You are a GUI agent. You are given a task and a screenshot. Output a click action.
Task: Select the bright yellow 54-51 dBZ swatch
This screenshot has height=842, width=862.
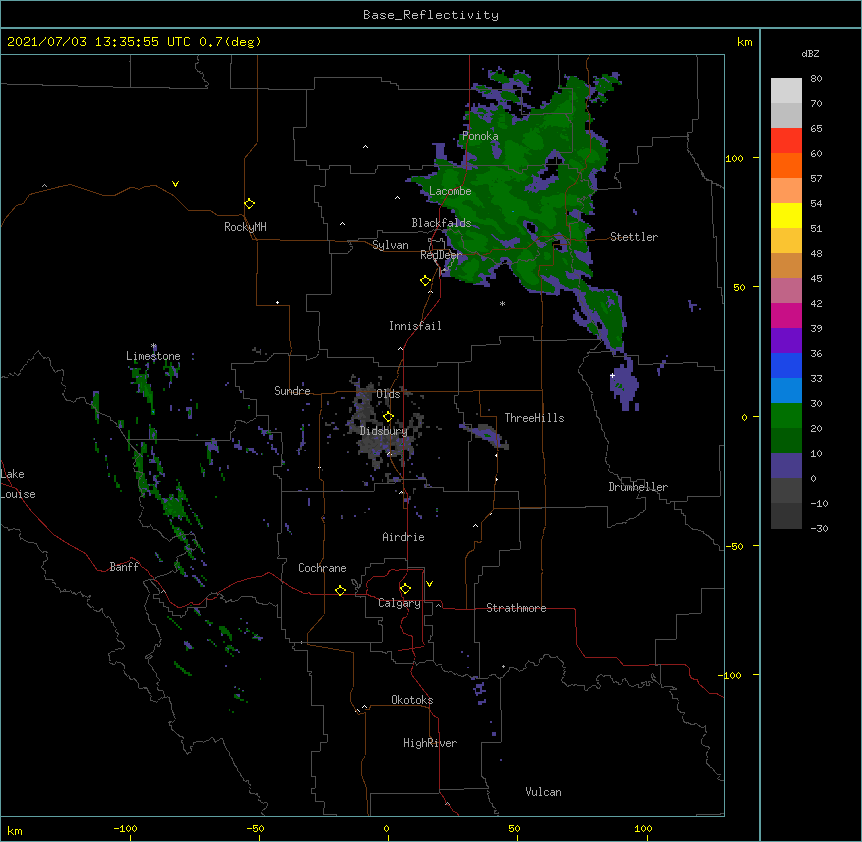tap(786, 215)
